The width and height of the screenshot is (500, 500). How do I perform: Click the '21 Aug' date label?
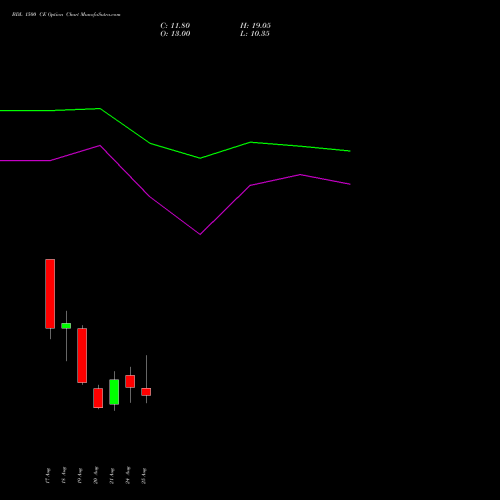pos(112,476)
